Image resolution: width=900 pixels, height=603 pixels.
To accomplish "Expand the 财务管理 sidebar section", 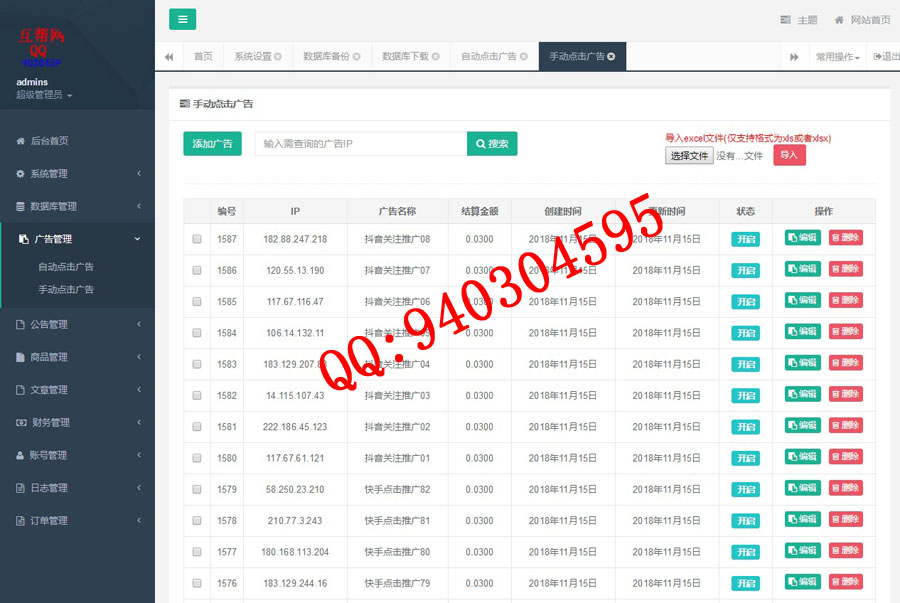I will 77,423.
